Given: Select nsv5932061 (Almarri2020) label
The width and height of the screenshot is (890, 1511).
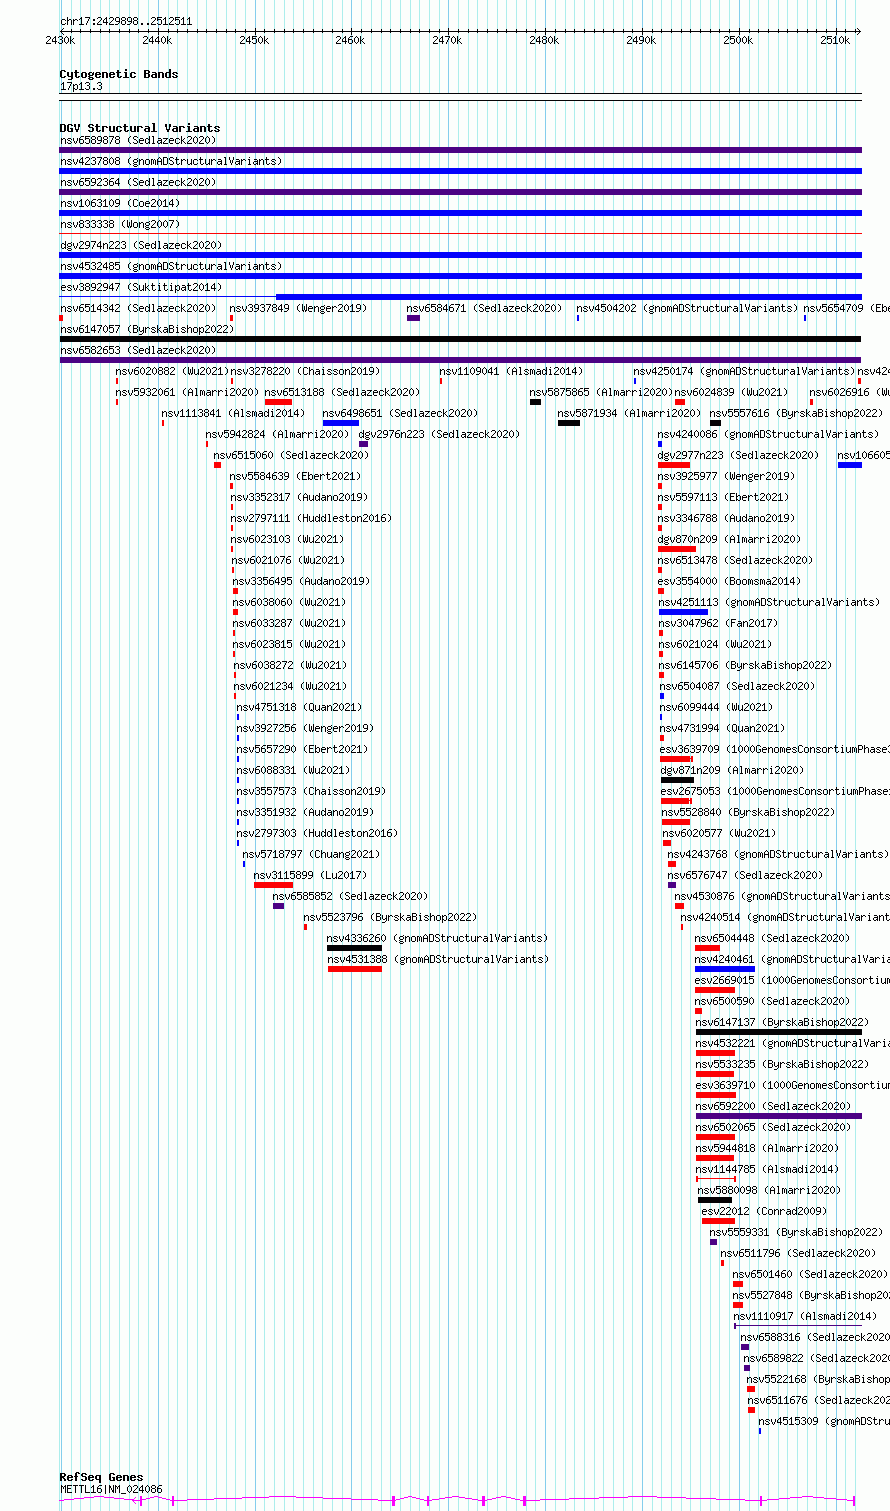Looking at the screenshot, I should (x=188, y=393).
